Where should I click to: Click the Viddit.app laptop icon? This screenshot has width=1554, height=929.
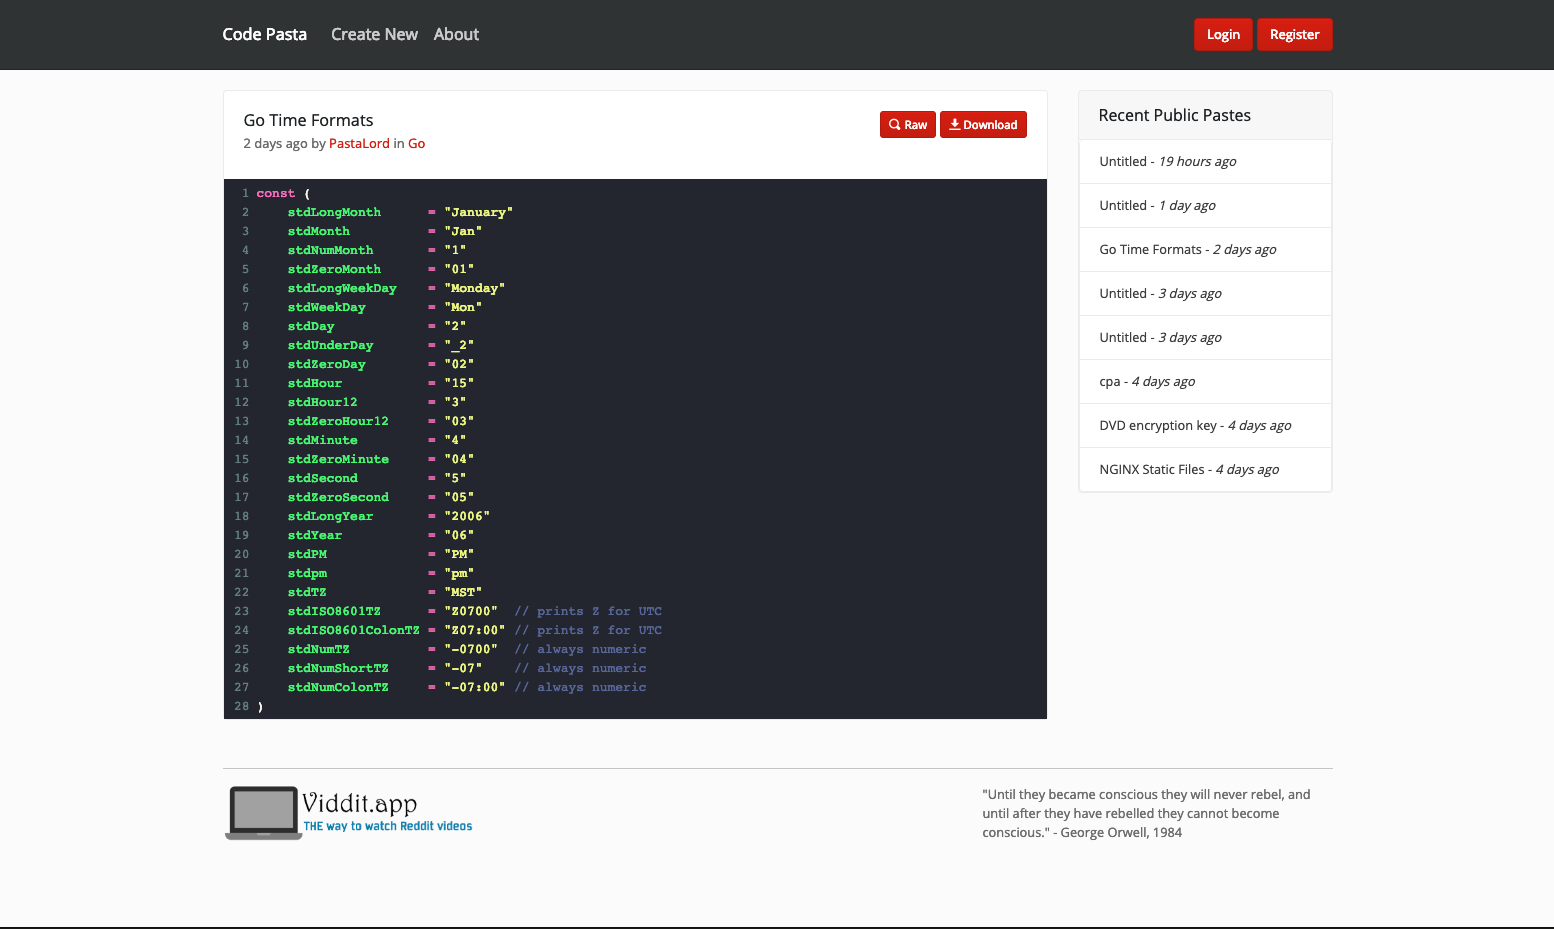(x=262, y=812)
